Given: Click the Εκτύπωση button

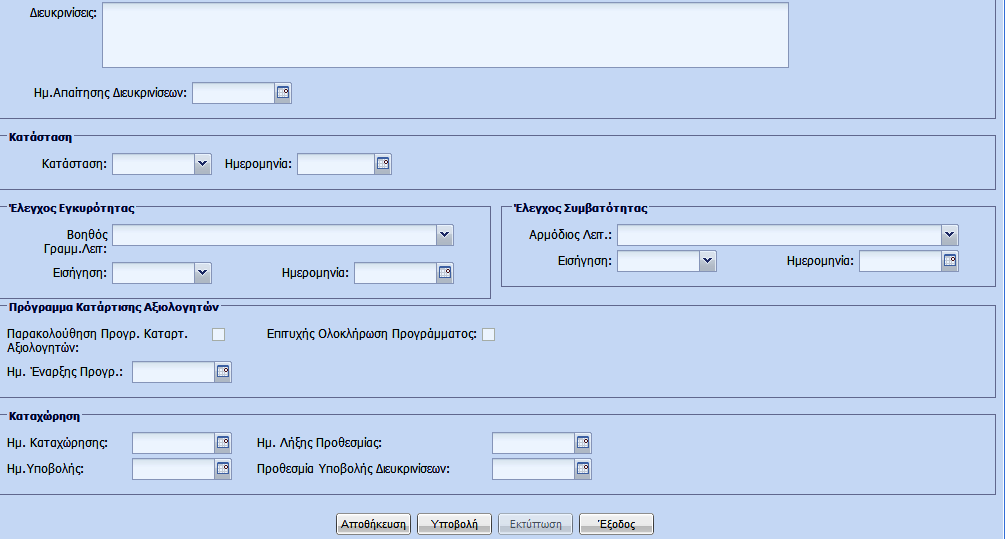Looking at the screenshot, I should 535,524.
